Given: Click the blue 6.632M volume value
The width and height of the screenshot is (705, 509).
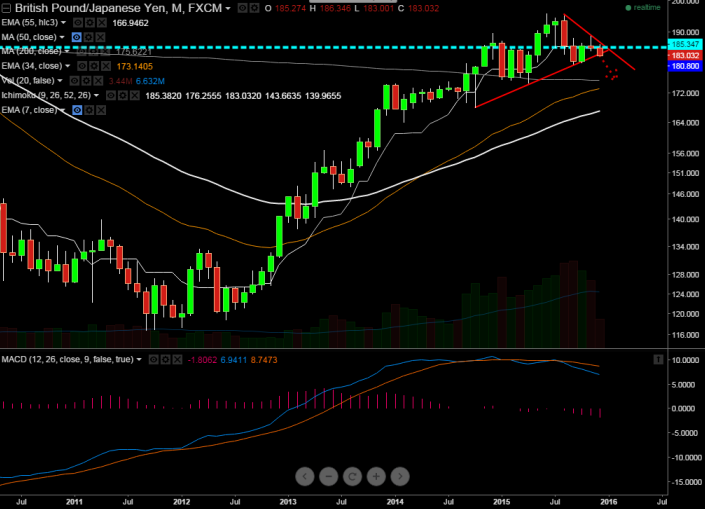Looking at the screenshot, I should (x=150, y=81).
